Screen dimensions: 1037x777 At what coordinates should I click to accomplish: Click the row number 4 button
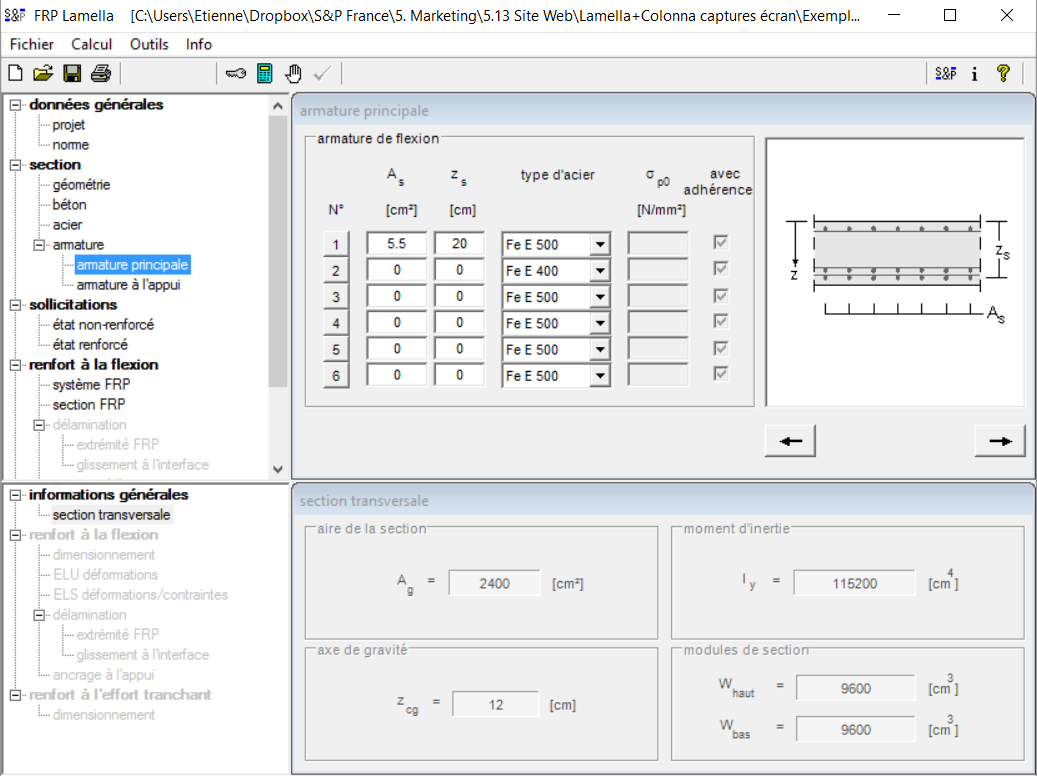coord(336,323)
